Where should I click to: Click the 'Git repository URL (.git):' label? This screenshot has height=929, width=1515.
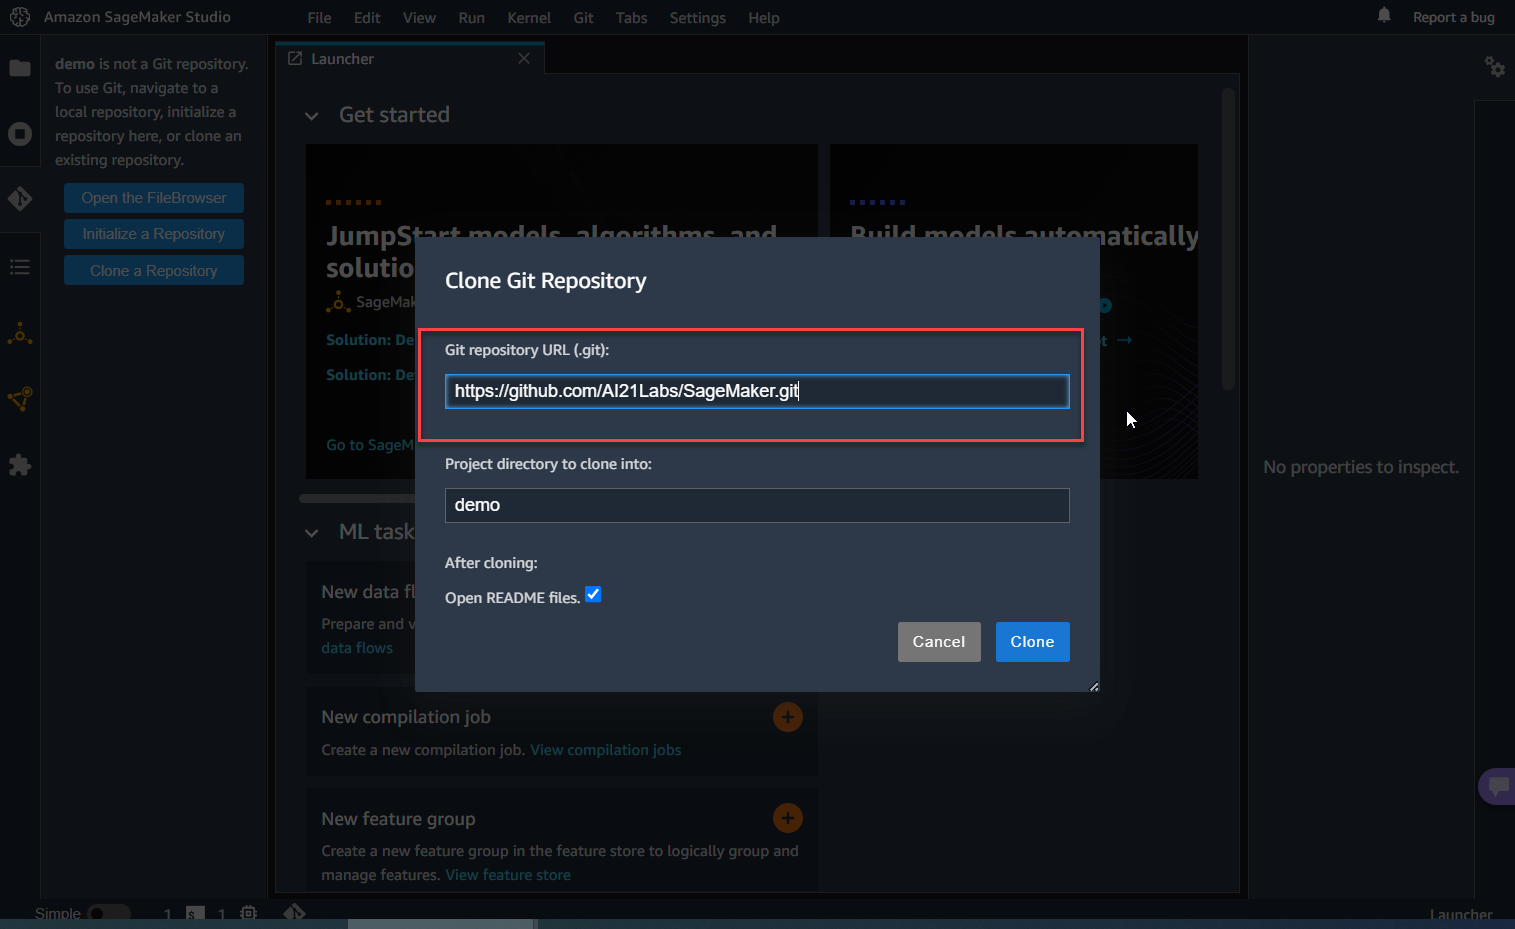527,350
